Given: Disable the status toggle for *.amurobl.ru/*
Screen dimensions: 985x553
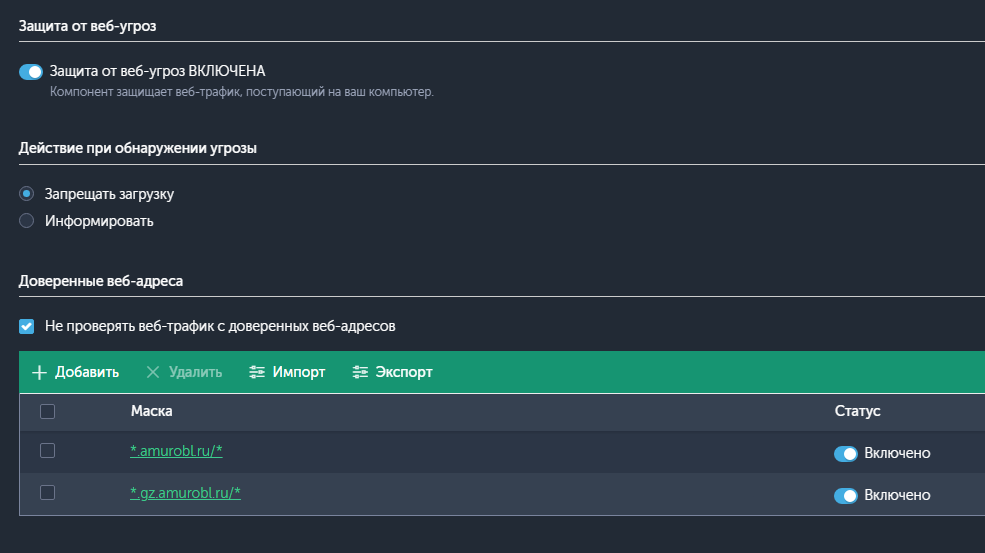Looking at the screenshot, I should point(846,453).
